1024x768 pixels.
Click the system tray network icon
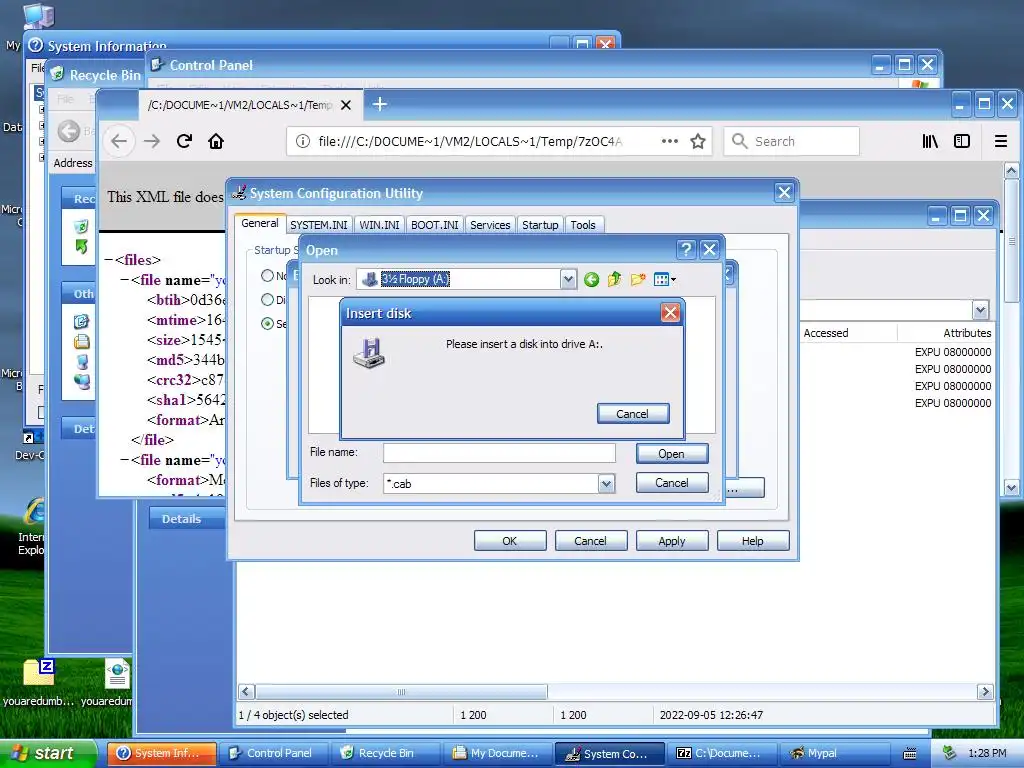(x=949, y=753)
